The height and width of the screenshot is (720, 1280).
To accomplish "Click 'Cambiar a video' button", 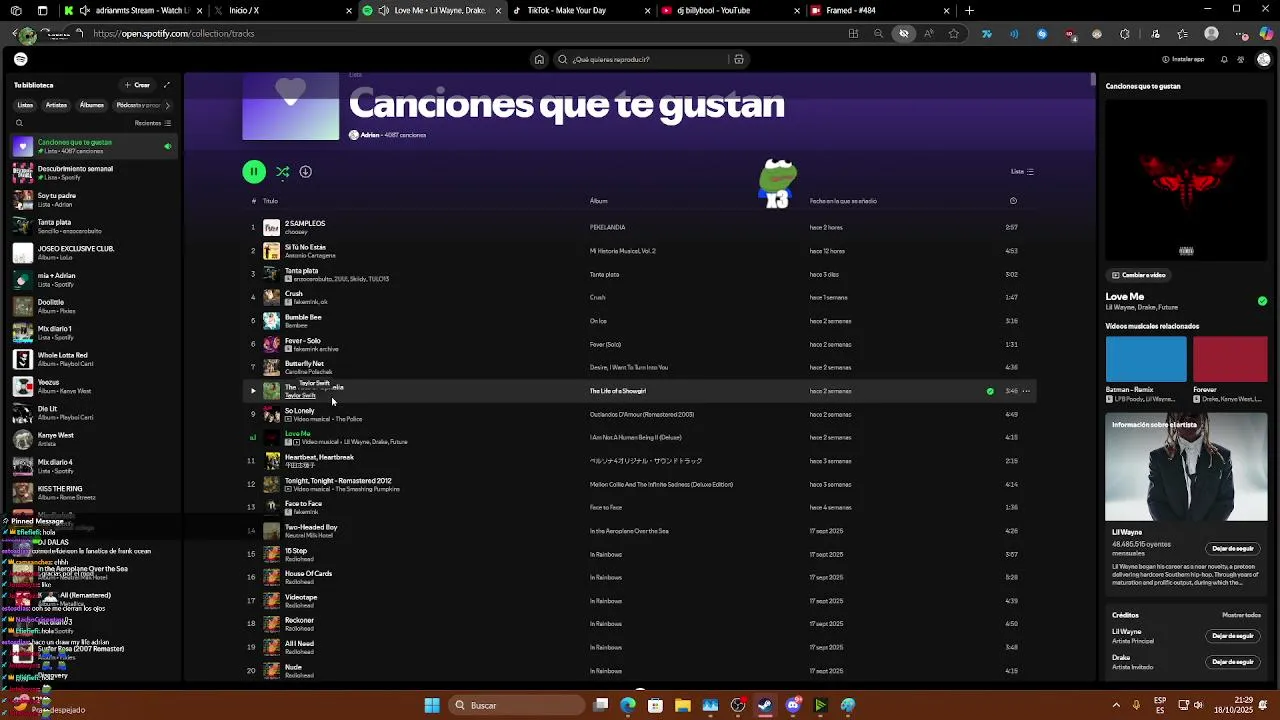I will coord(1139,275).
